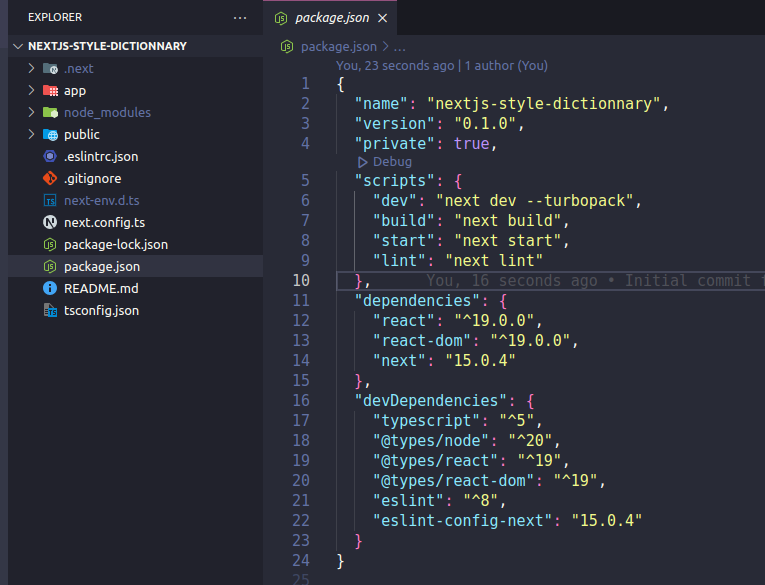This screenshot has width=765, height=585.
Task: Select the node_modules folder name
Action: [107, 113]
